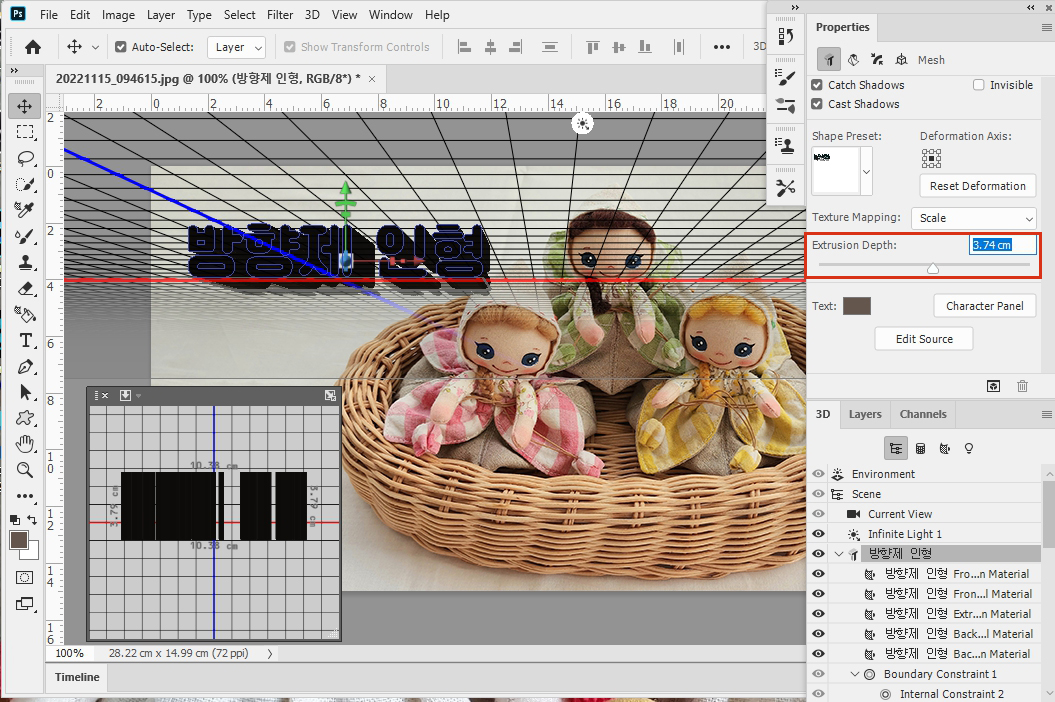Select the Clone Stamp tool

(x=25, y=262)
